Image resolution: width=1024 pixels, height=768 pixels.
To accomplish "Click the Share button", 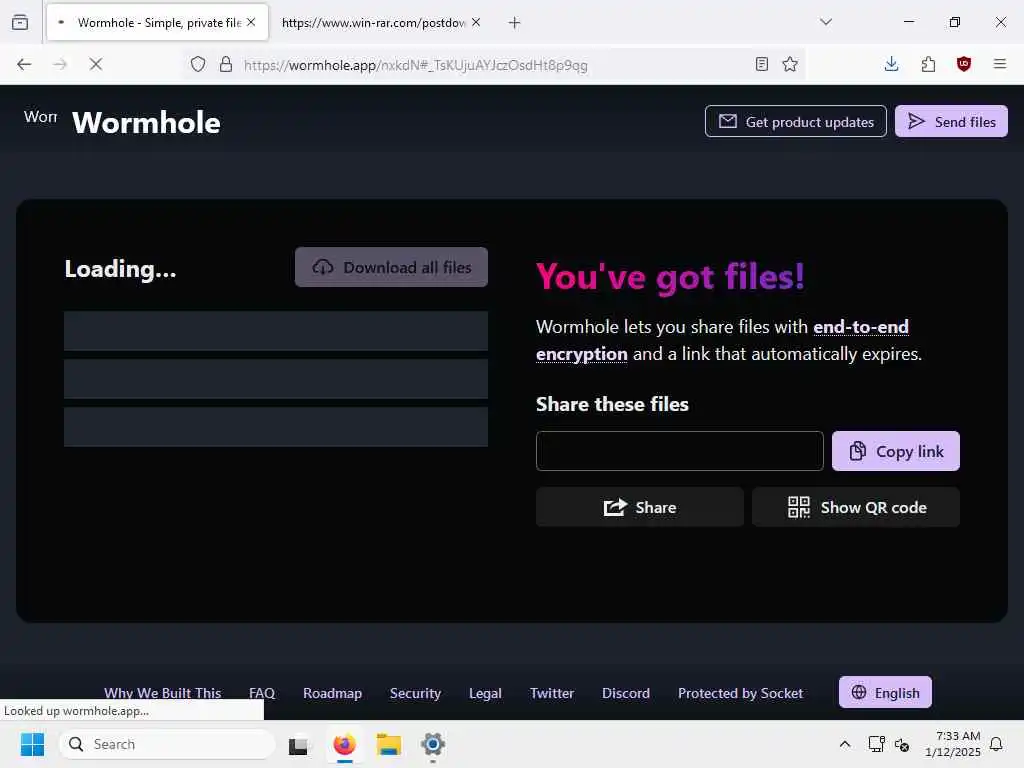I will coord(640,507).
